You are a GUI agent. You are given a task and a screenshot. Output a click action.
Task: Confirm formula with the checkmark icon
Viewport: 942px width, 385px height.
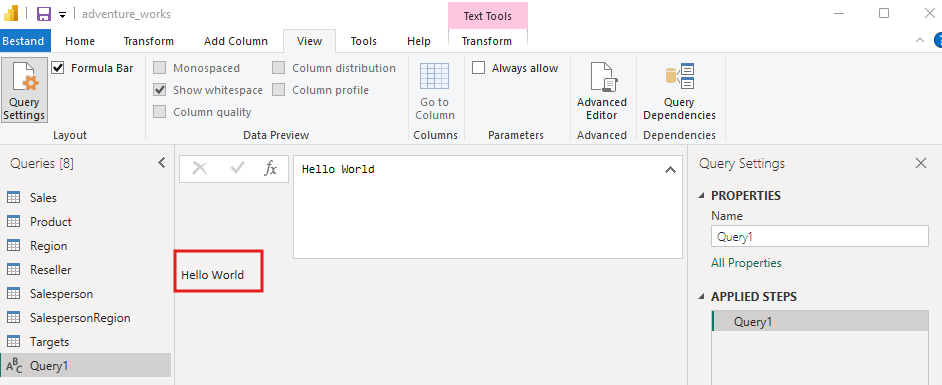[x=237, y=169]
